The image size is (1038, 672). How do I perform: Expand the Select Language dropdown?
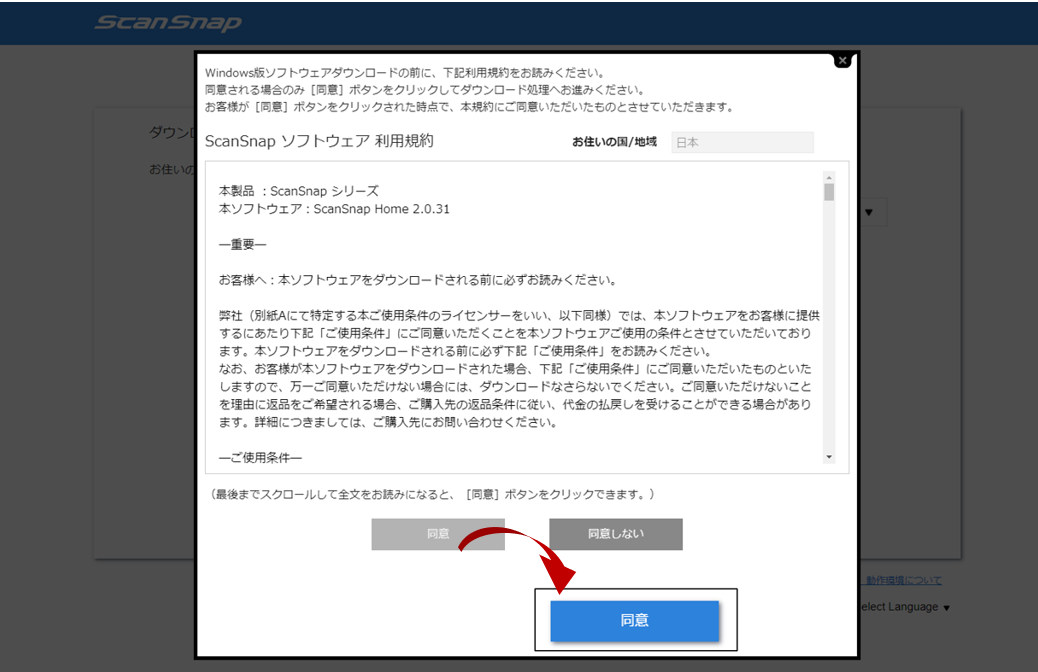[x=900, y=607]
